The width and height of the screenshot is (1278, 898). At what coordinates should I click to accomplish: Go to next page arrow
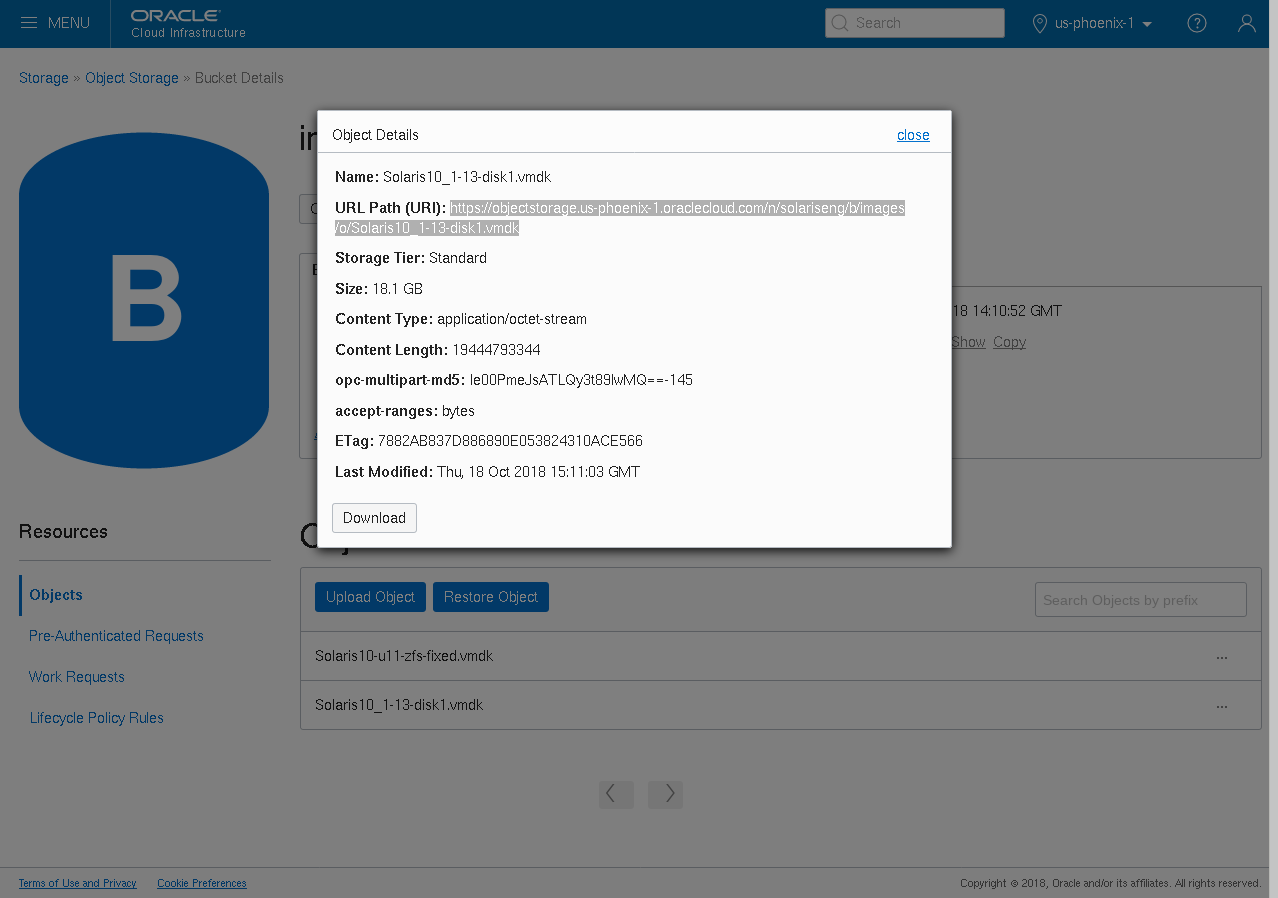click(665, 794)
